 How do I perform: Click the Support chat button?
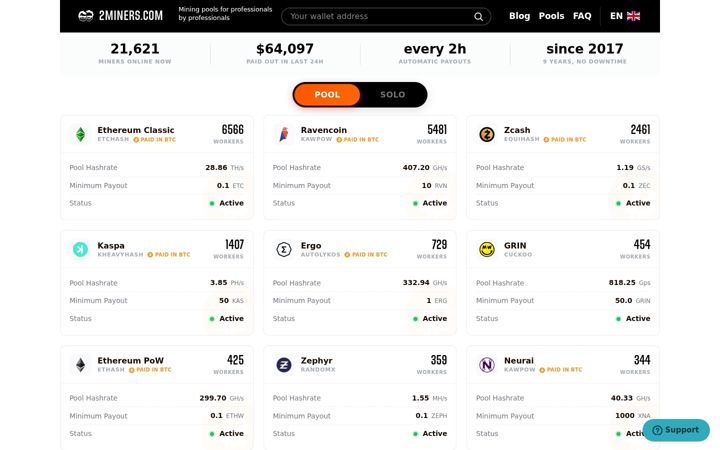pos(676,430)
